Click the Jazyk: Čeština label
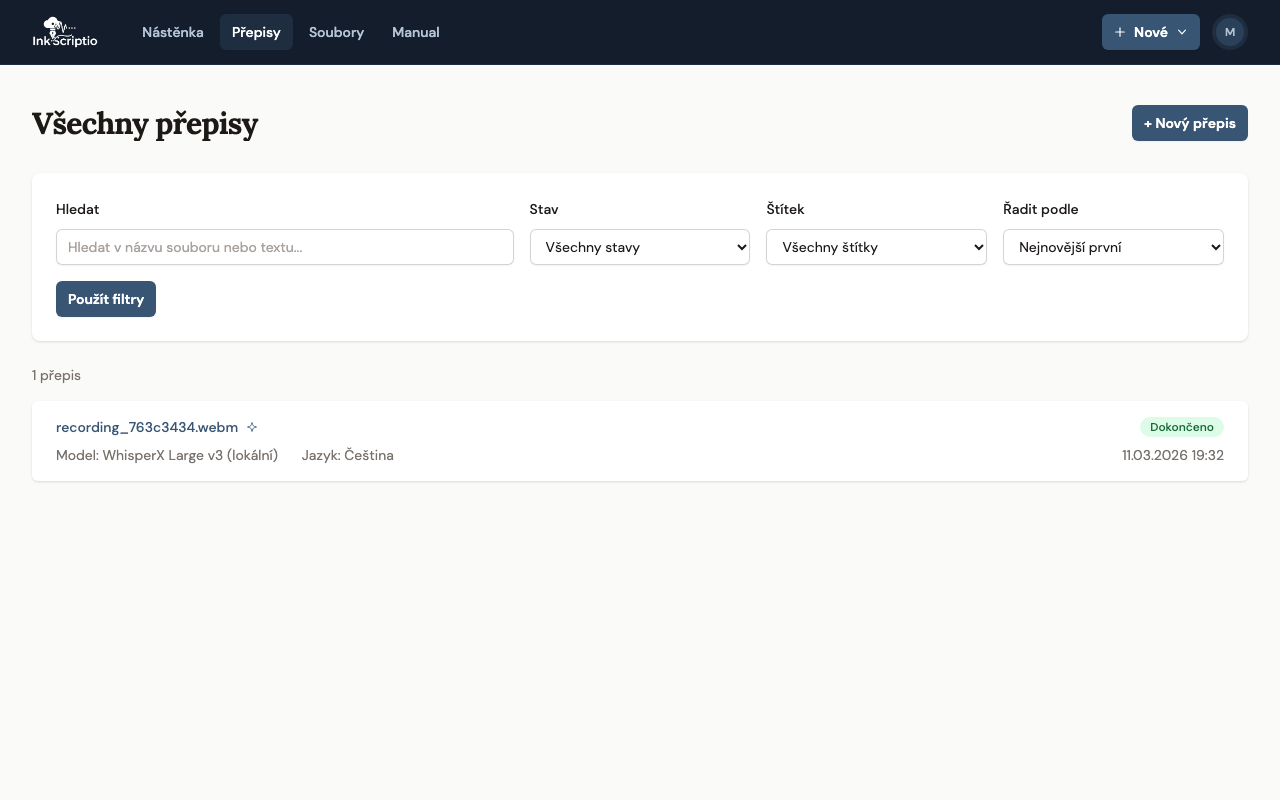 [347, 455]
